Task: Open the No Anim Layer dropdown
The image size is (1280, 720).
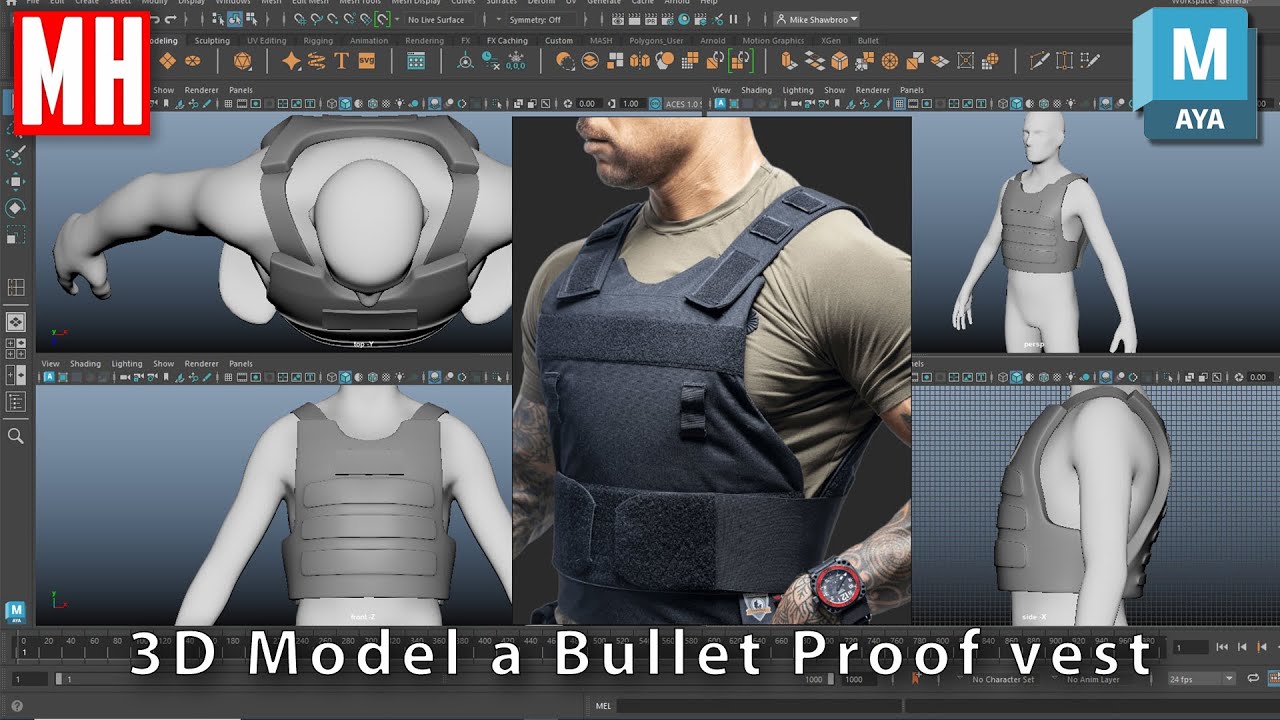Action: coord(1093,679)
